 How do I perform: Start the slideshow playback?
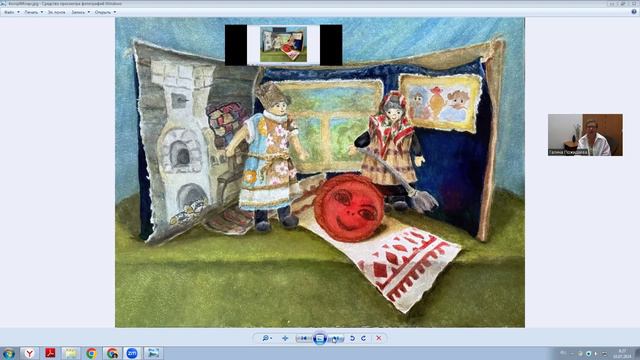tap(320, 338)
